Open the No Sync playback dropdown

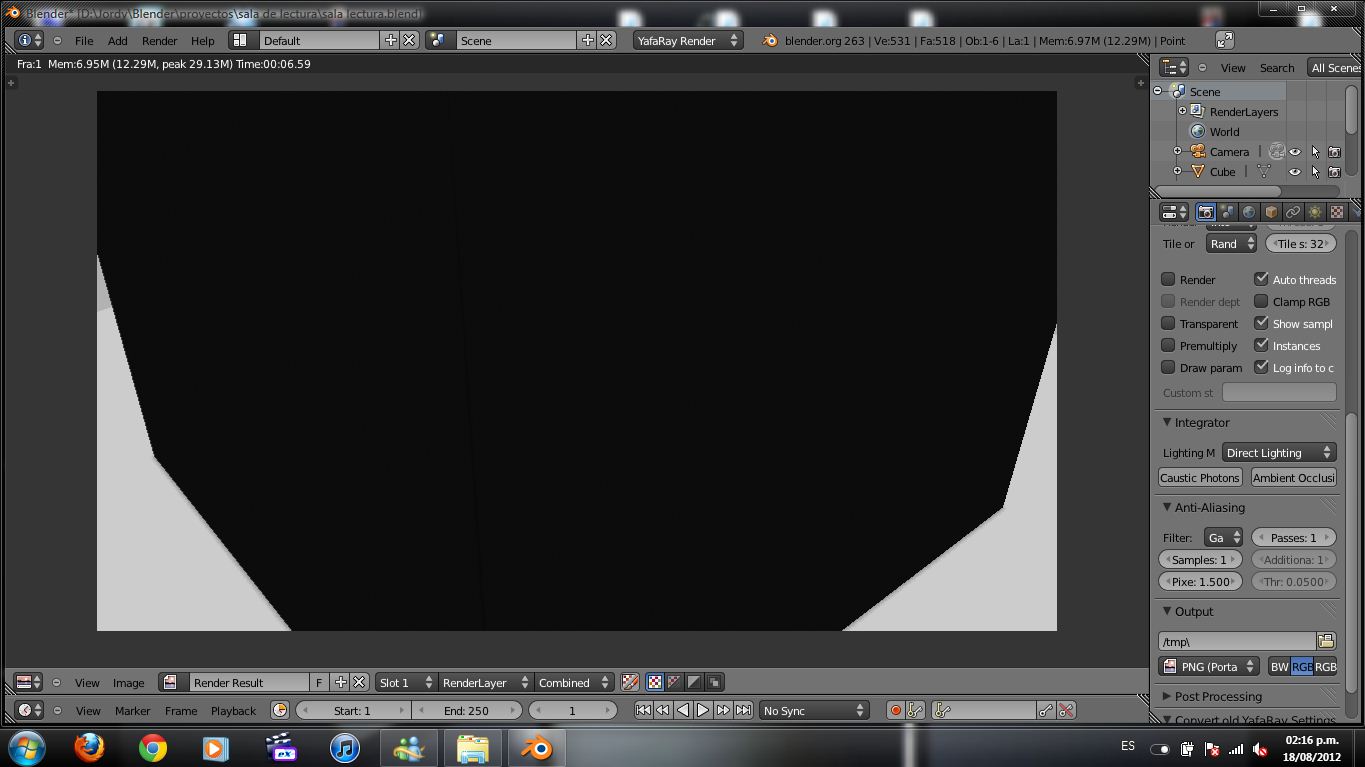pyautogui.click(x=813, y=710)
